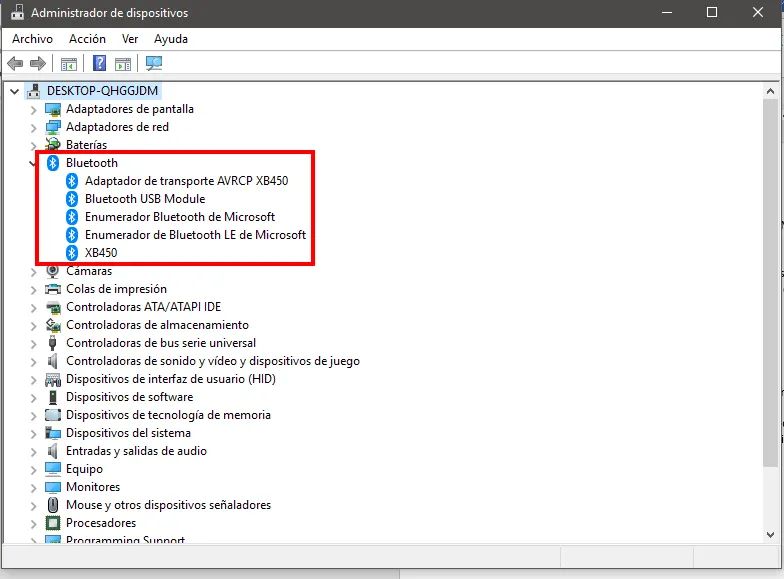Image resolution: width=784 pixels, height=579 pixels.
Task: Expand Adaptadores de pantalla
Action: (34, 110)
